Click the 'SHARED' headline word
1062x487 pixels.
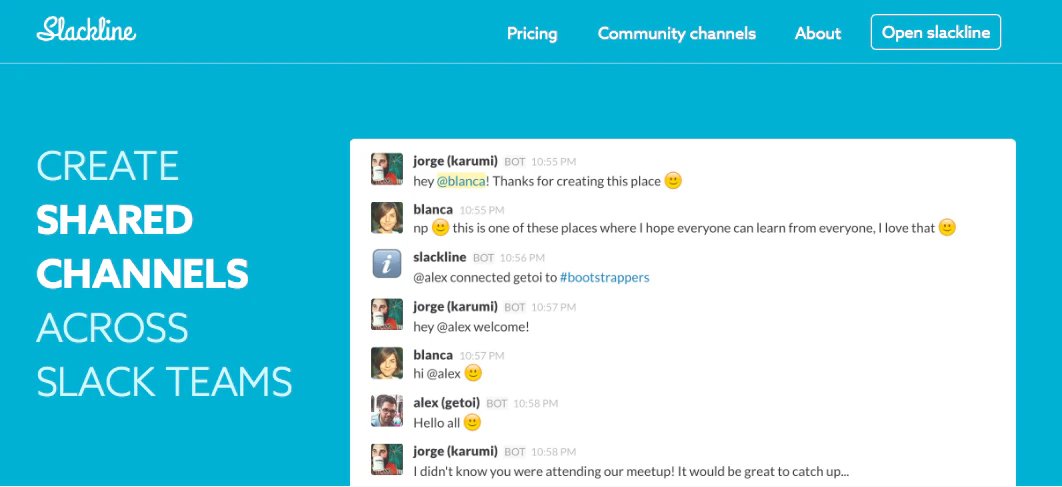115,219
